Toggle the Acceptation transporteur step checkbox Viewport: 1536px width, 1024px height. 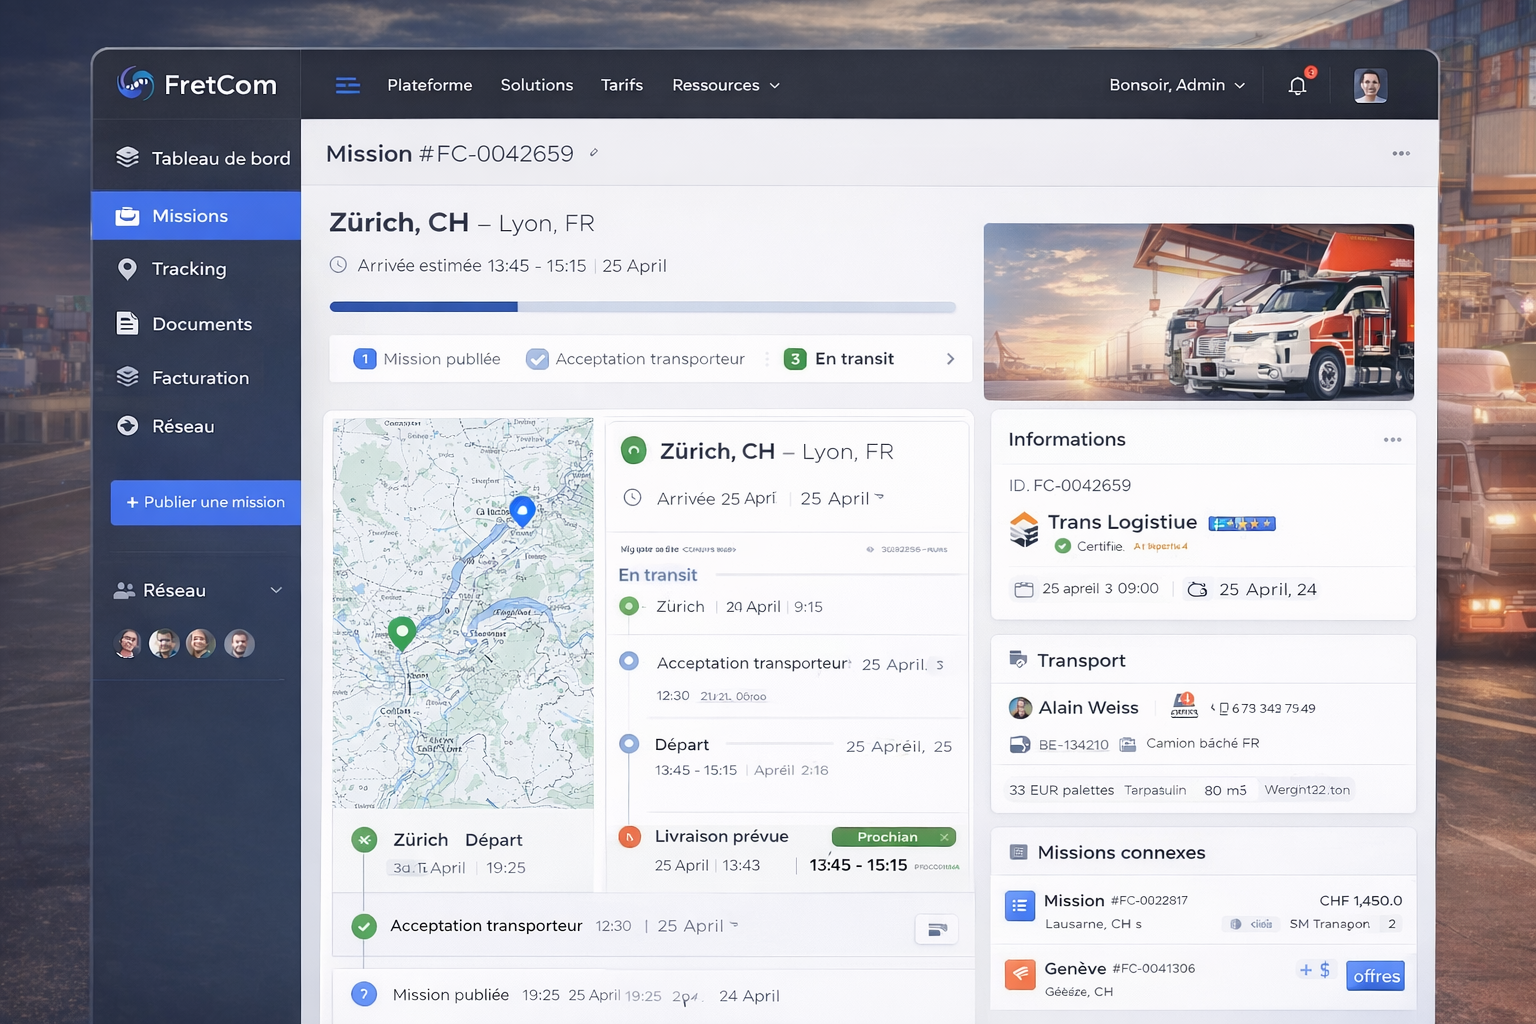pos(538,359)
